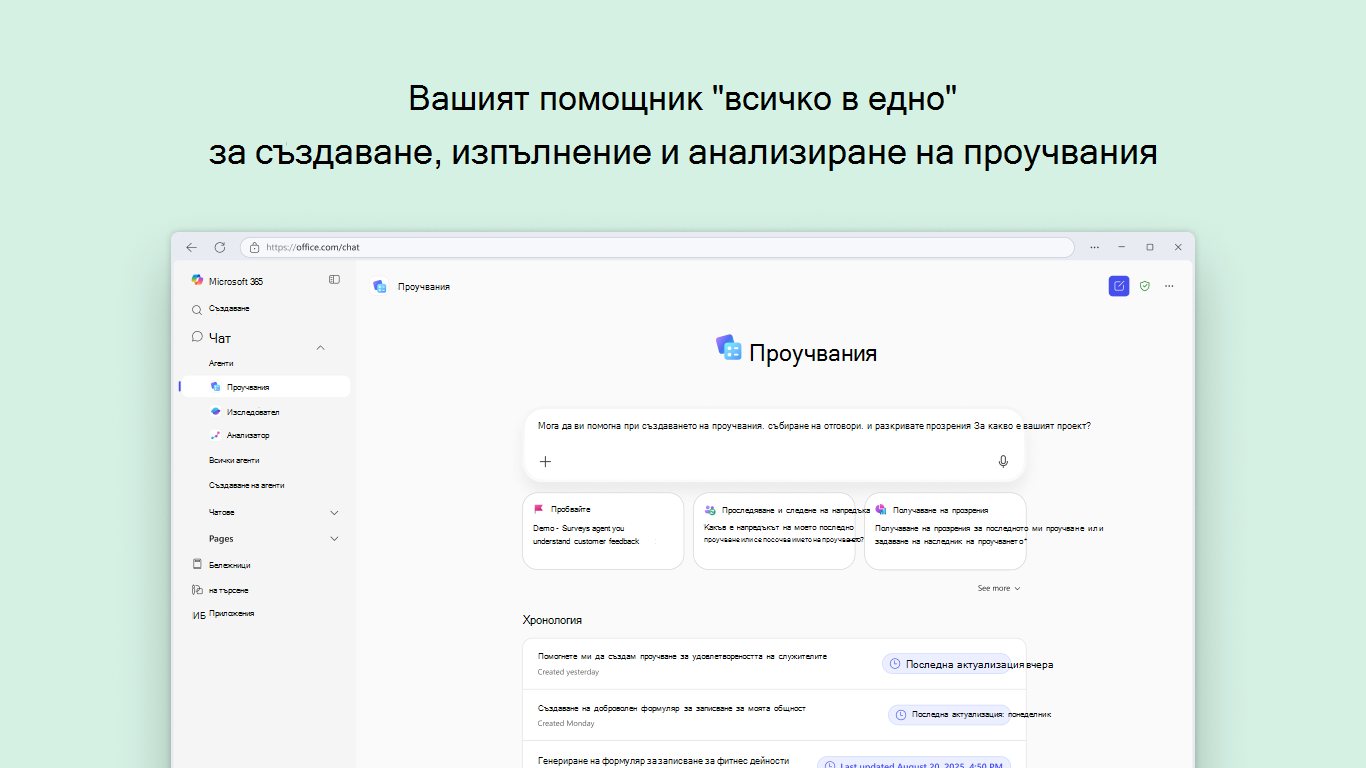
Task: Click the icon beside на търсене
Action: point(197,590)
